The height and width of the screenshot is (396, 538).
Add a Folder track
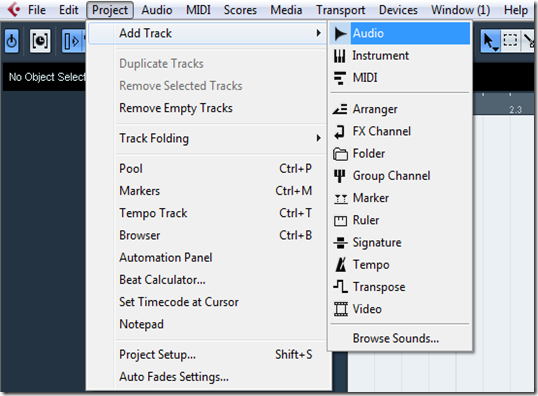pyautogui.click(x=400, y=154)
